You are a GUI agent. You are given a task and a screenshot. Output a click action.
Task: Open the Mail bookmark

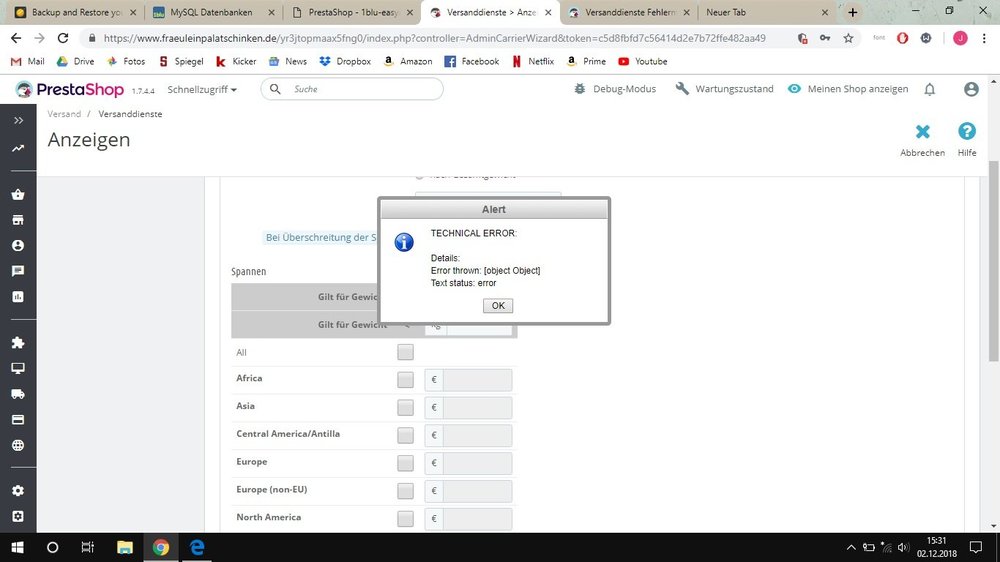click(x=28, y=61)
